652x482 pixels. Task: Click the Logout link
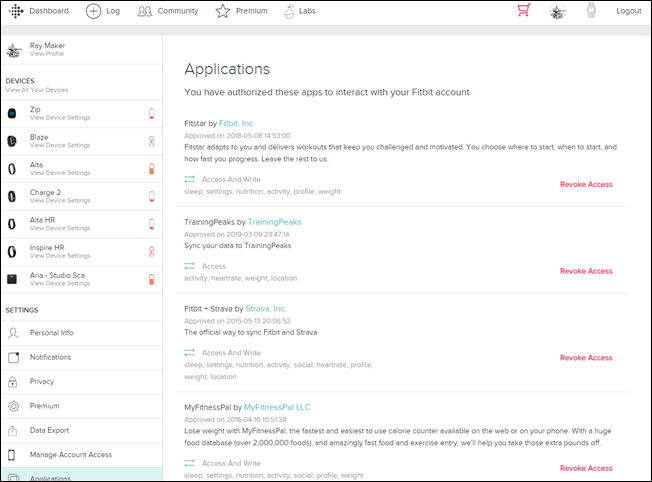[629, 11]
